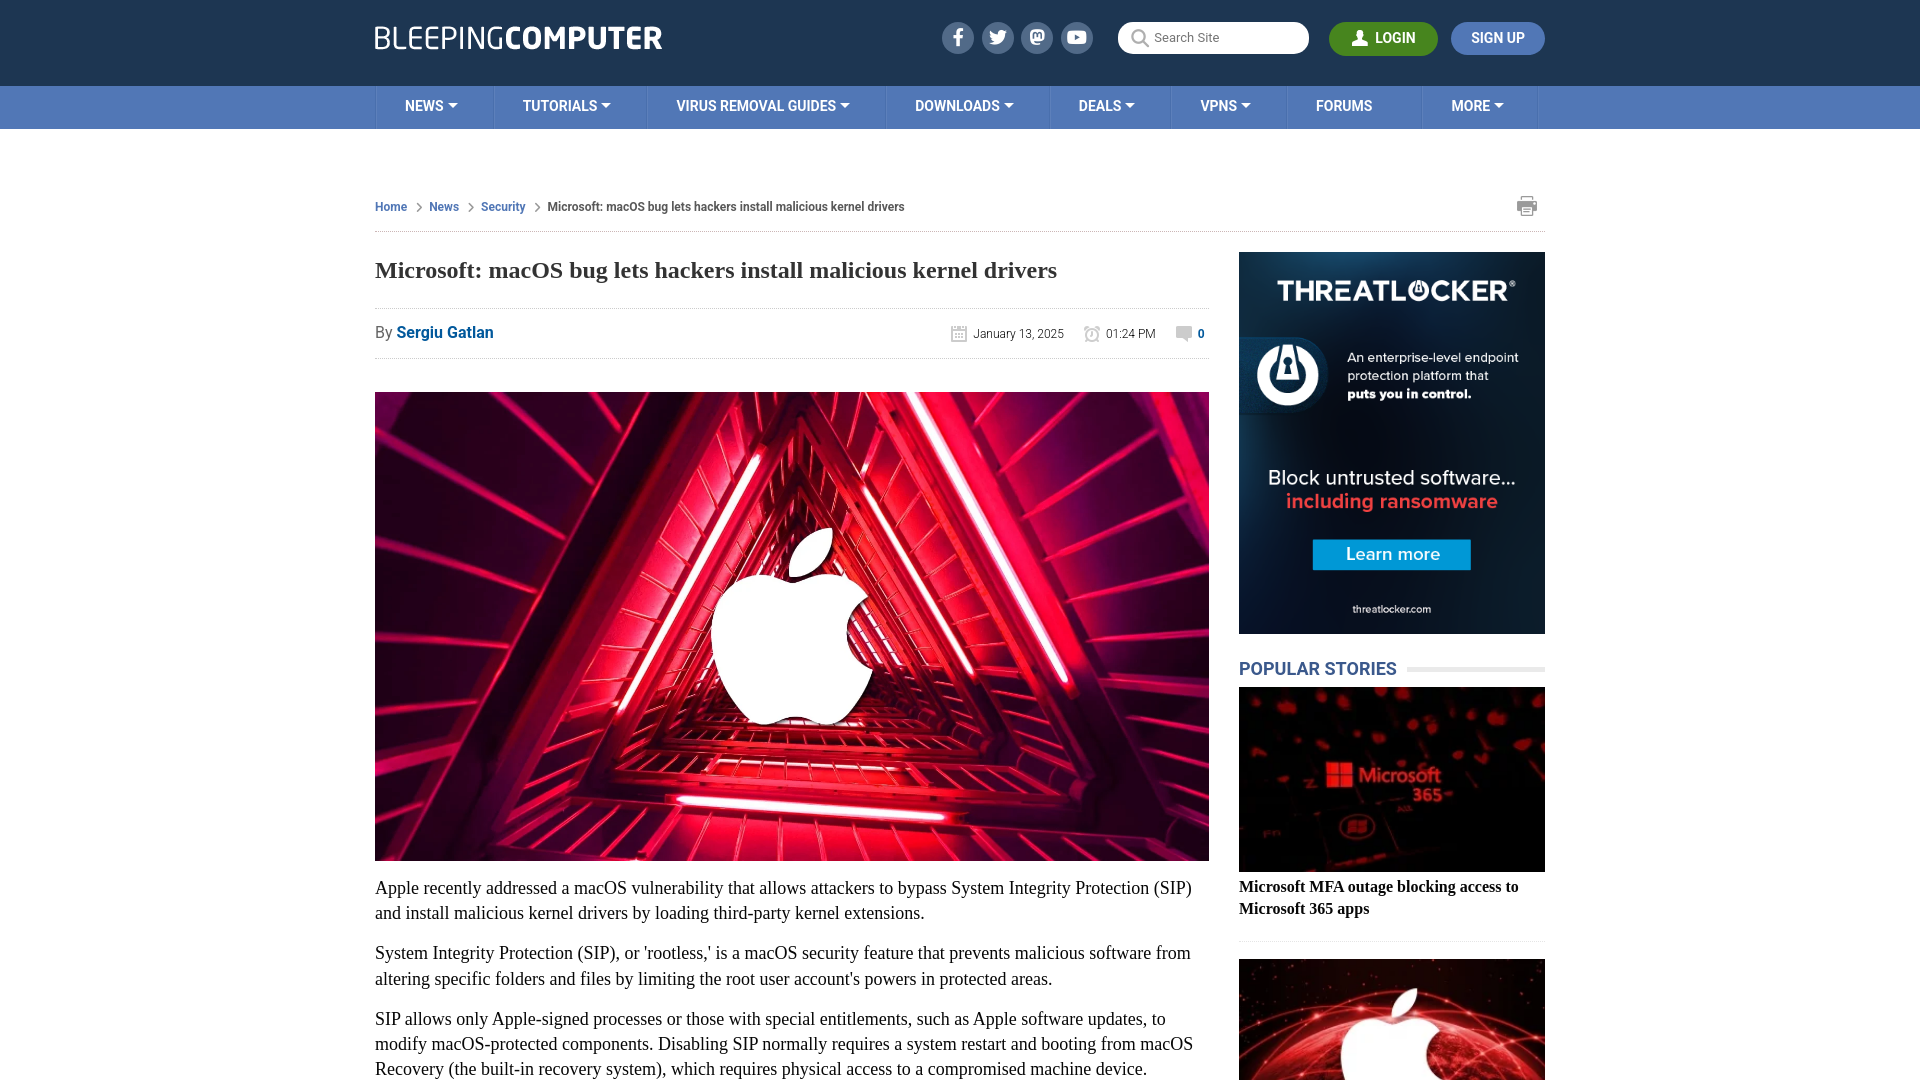This screenshot has height=1080, width=1920.
Task: Click the LOGIN button
Action: (x=1383, y=37)
